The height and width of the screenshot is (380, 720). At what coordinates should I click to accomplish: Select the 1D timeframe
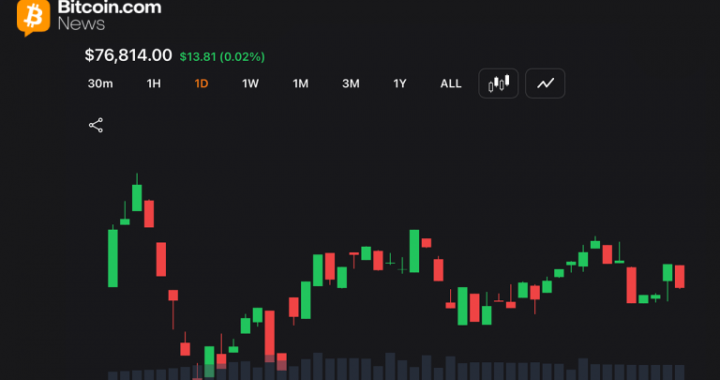click(x=202, y=84)
